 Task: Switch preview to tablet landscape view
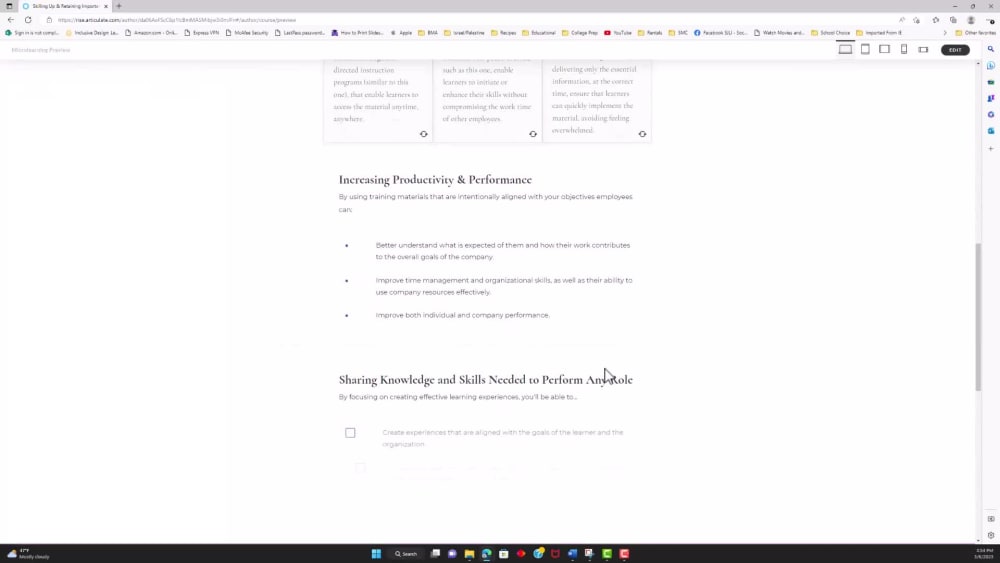(x=885, y=49)
